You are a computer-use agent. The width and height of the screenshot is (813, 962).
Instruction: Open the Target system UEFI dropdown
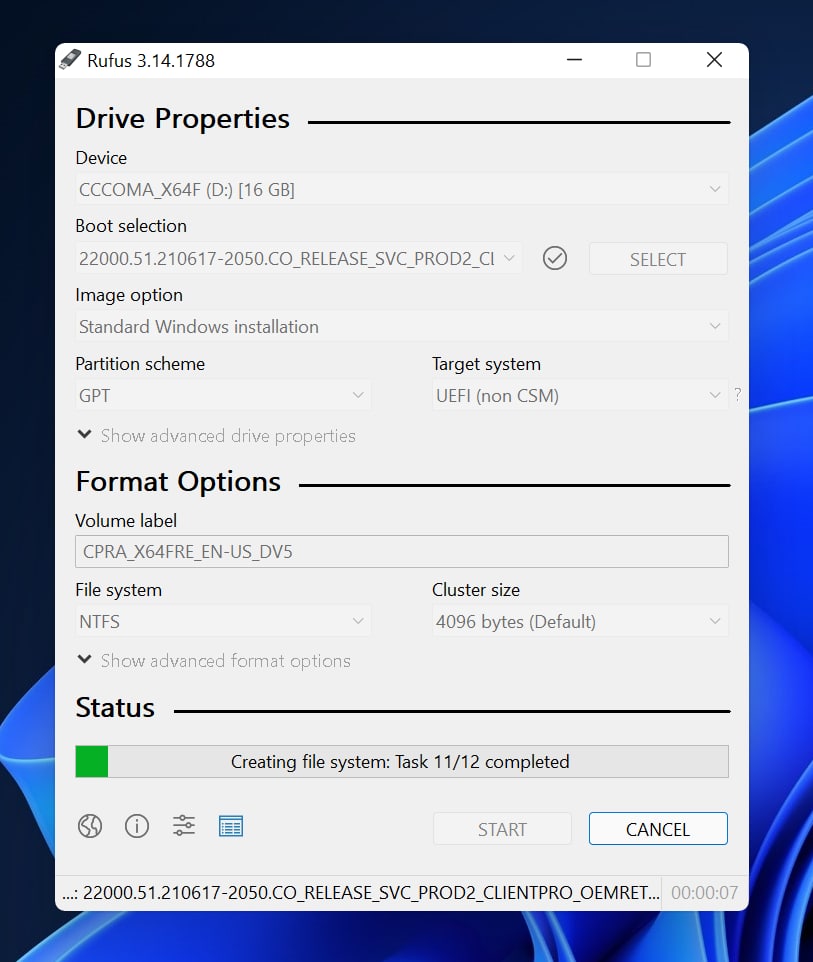point(580,395)
